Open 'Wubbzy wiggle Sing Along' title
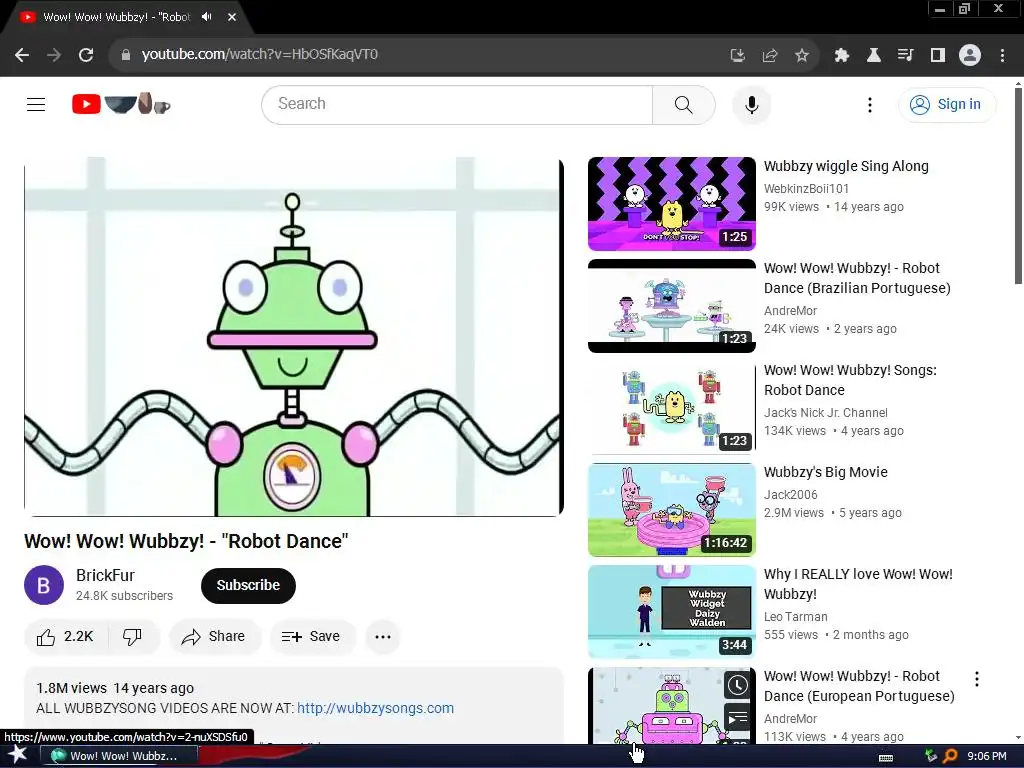1024x768 pixels. 846,167
